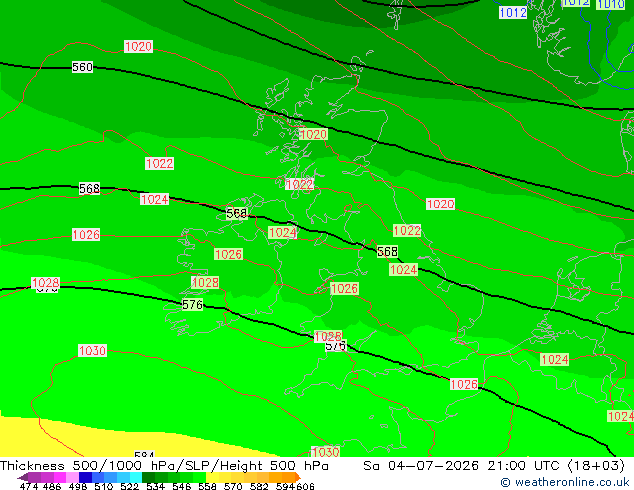Click the 'Sa 04-07-2026 21:00 UTC (18+03)' timestamp

tap(494, 466)
